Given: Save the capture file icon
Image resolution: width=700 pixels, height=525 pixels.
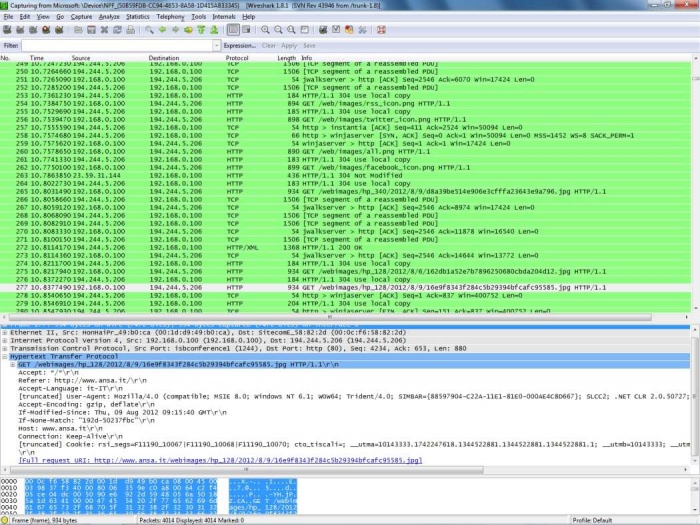Looking at the screenshot, I should coord(91,30).
